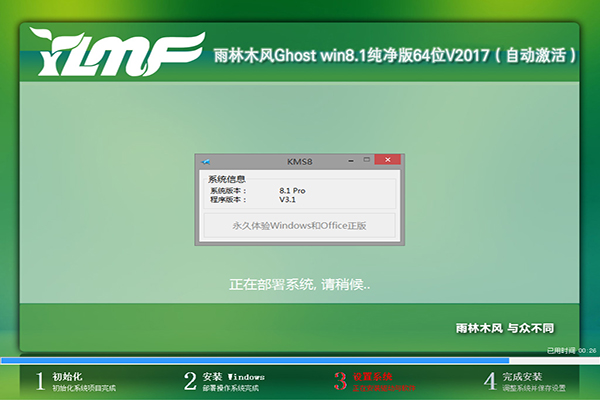Image resolution: width=600 pixels, height=400 pixels.
Task: Close the KMS8 activation window
Action: 388,160
